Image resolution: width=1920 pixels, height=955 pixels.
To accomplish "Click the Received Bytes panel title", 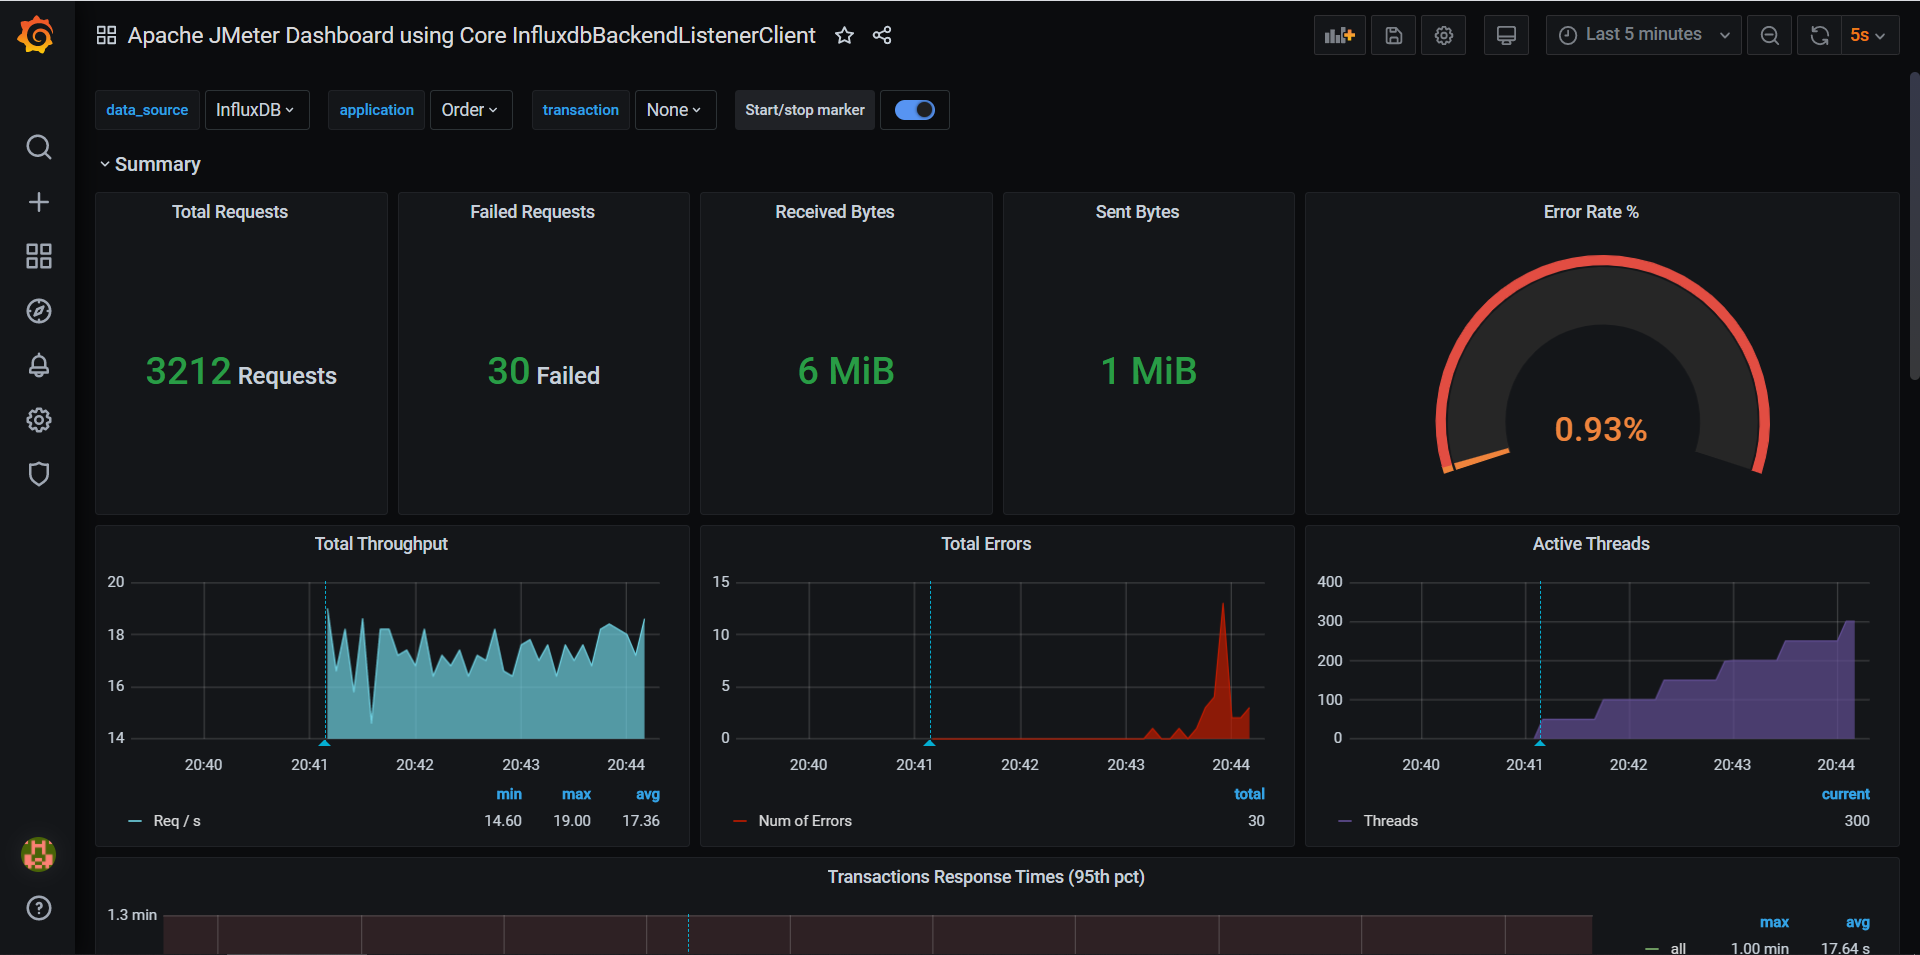I will (x=835, y=212).
